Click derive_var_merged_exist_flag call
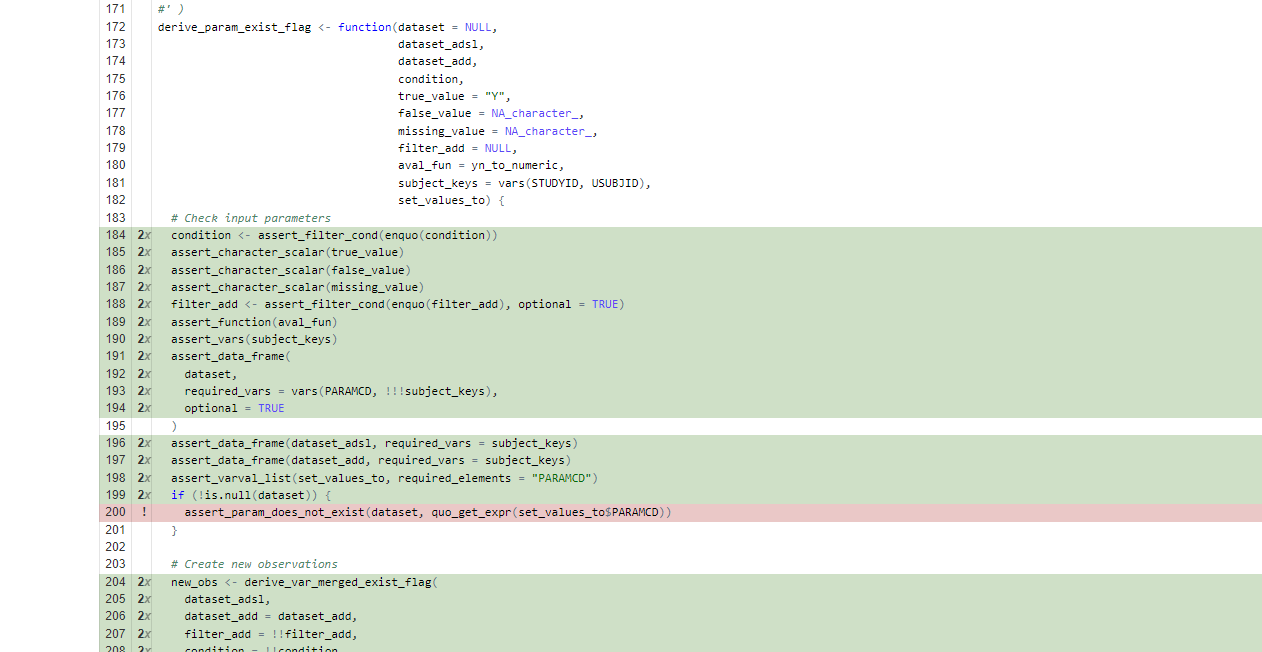Screen dimensions: 1262x652 341,582
